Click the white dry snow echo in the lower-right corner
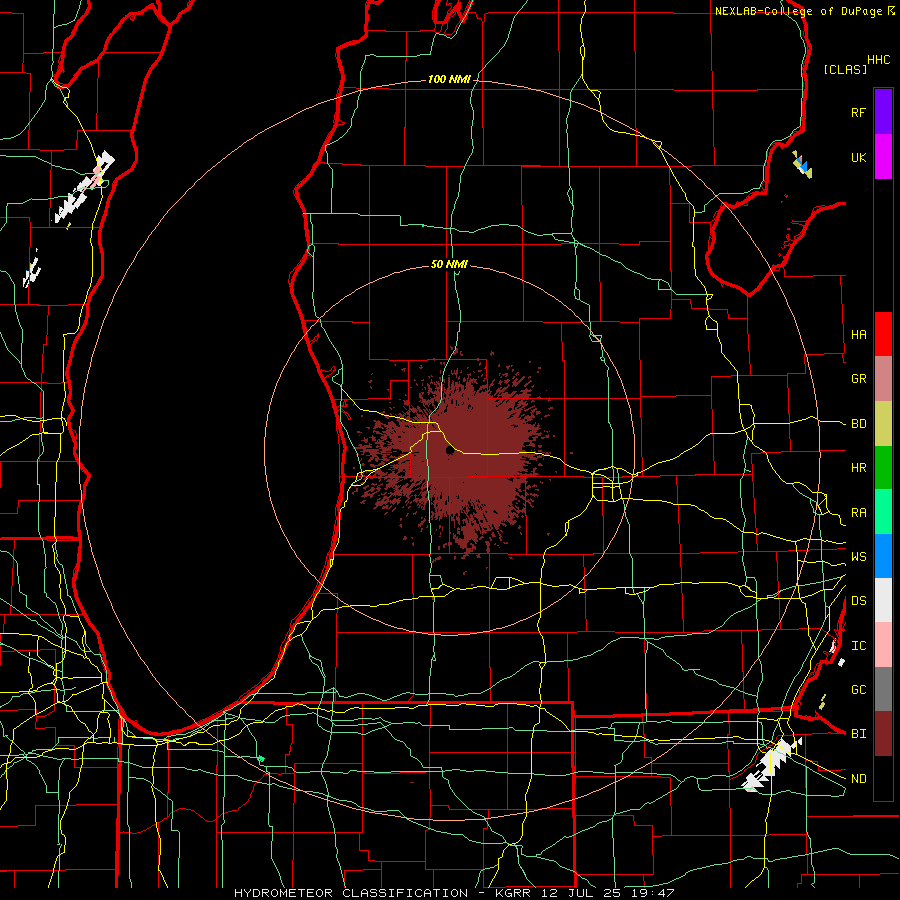 [x=772, y=763]
